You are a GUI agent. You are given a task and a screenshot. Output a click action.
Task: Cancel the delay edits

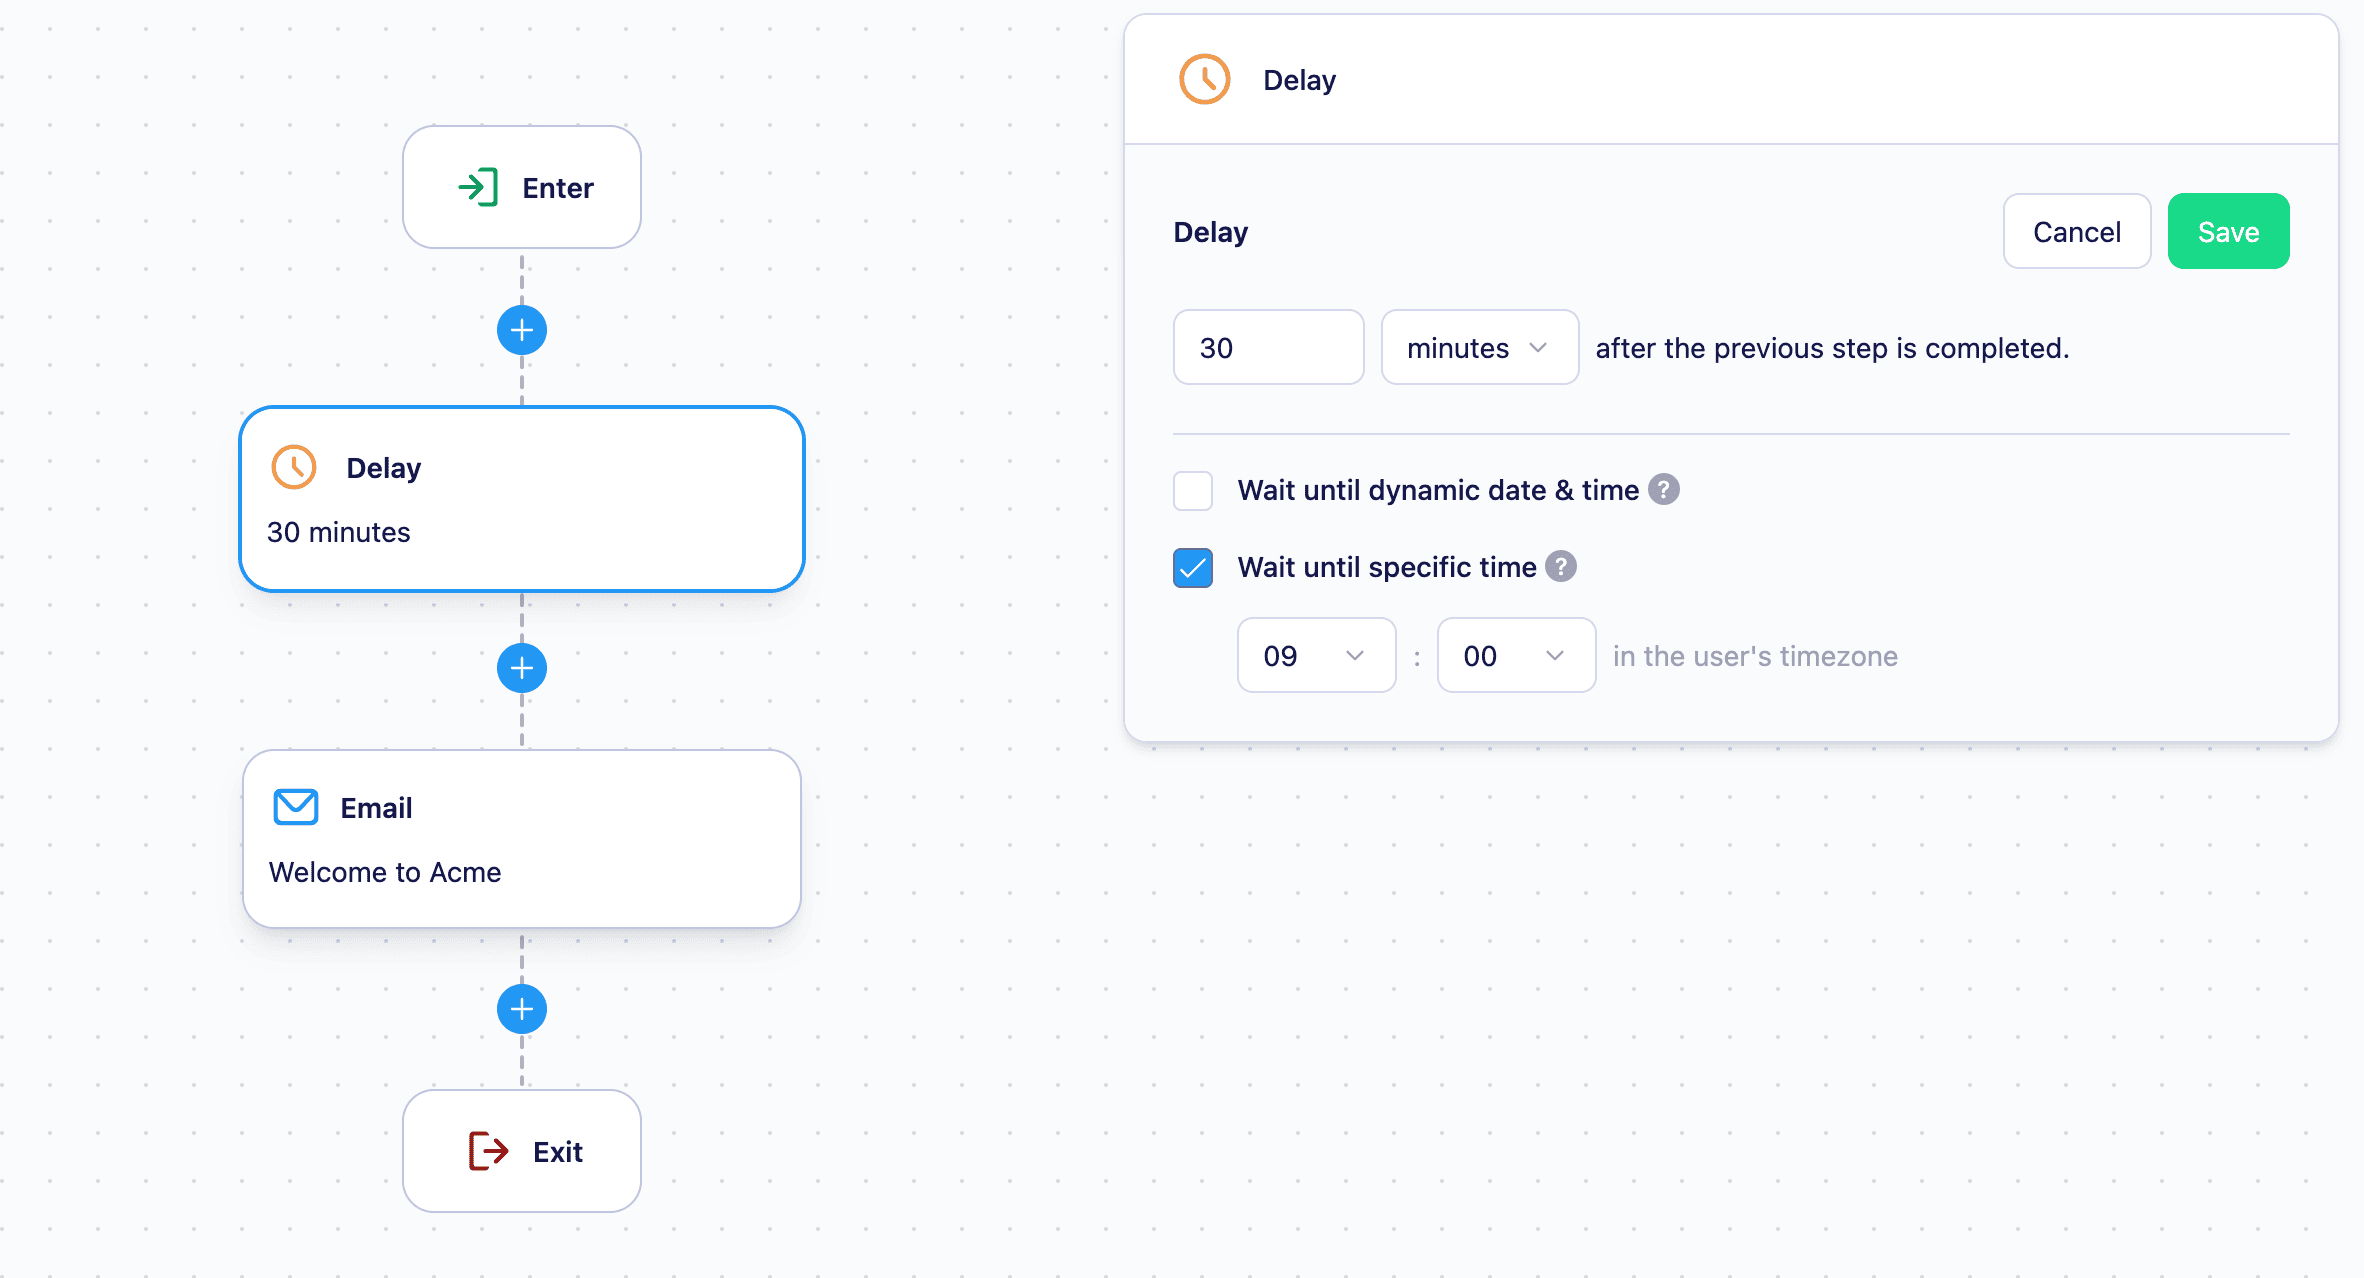(x=2077, y=231)
